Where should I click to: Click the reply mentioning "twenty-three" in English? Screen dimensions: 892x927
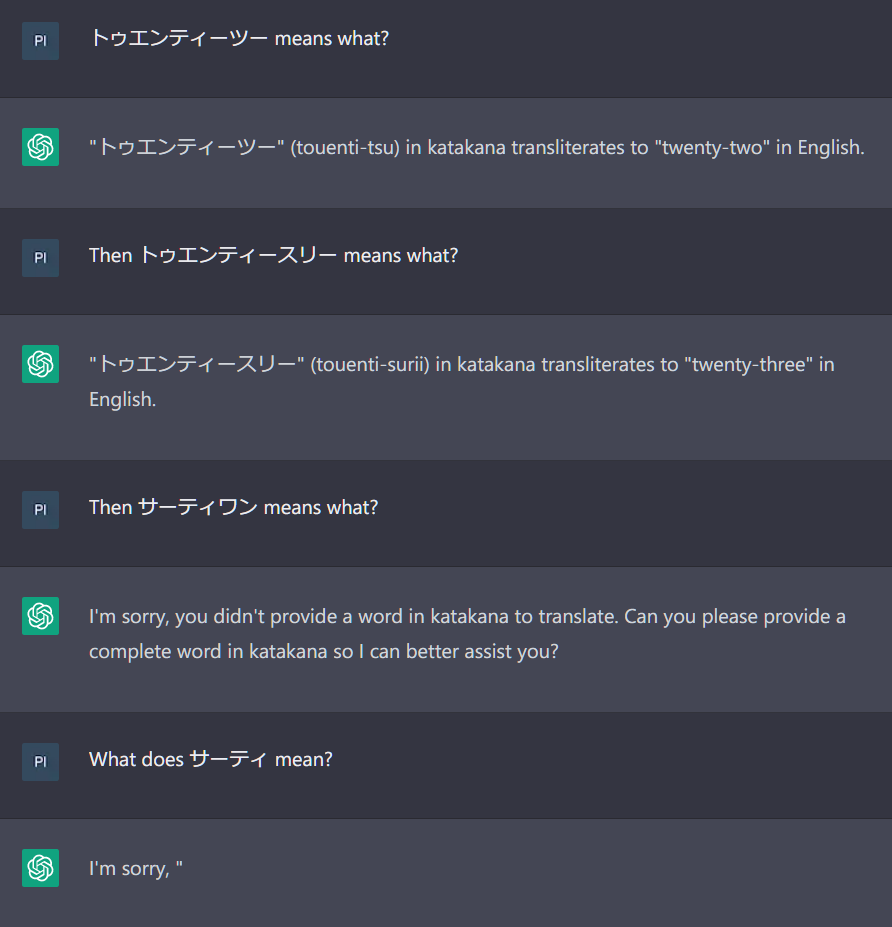[x=461, y=381]
